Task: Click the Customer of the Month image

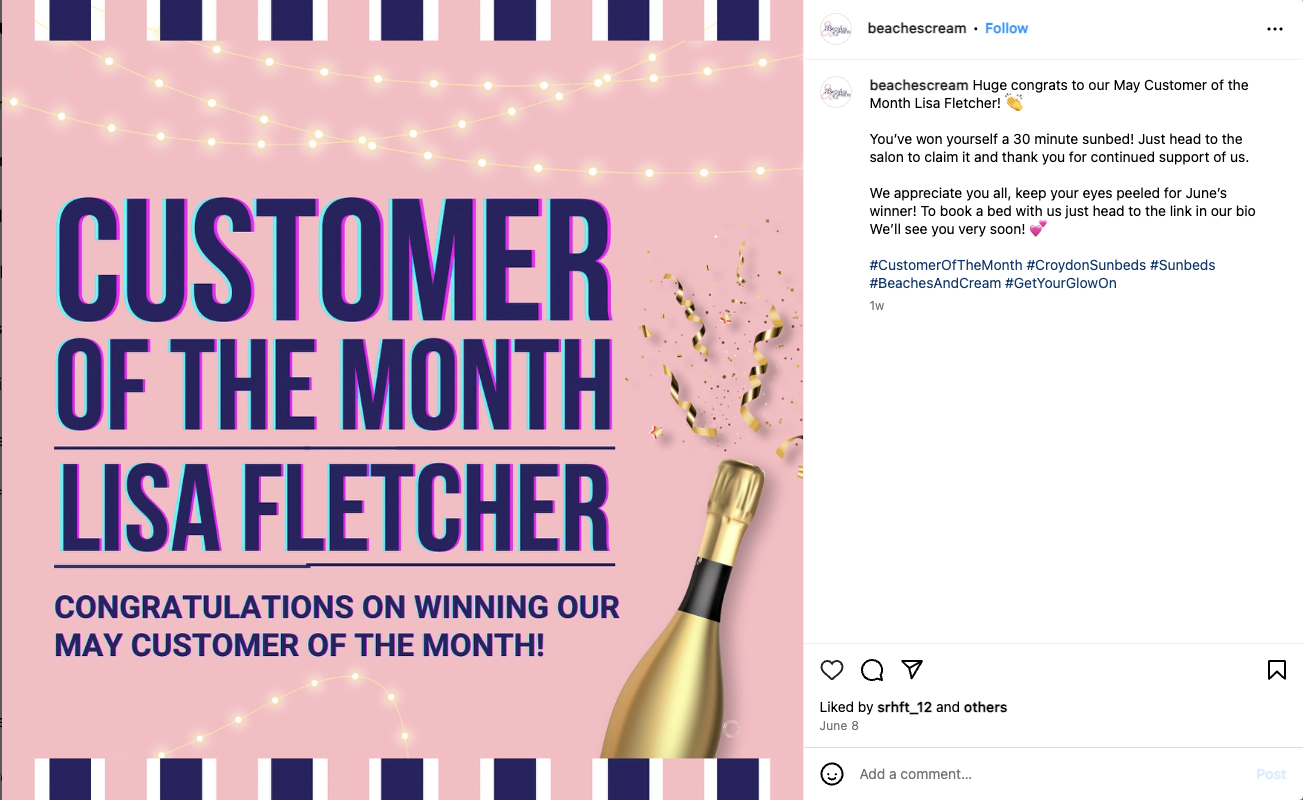Action: pos(402,400)
